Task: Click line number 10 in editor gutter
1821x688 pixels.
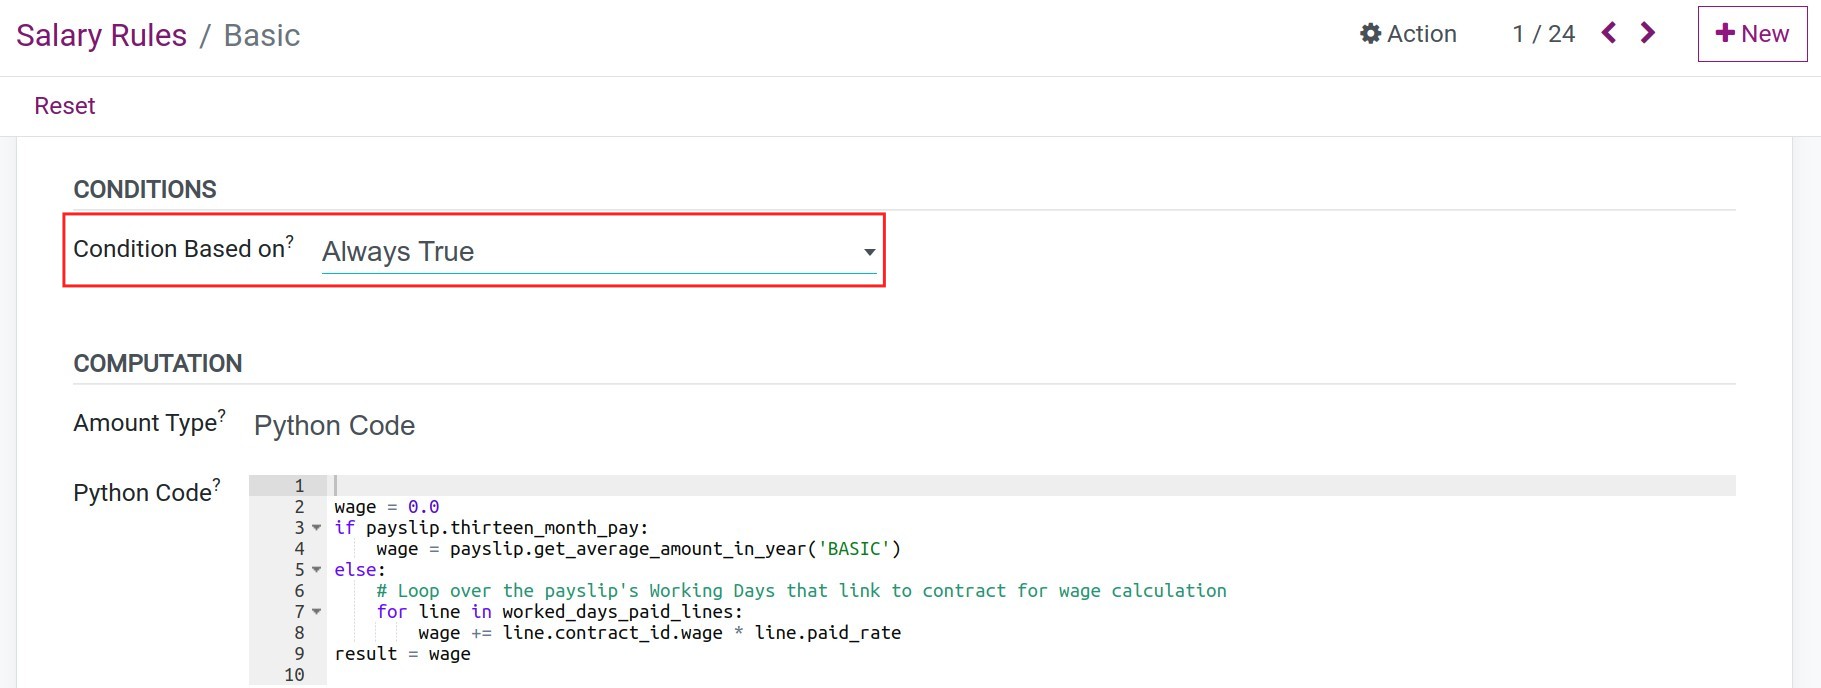Action: pyautogui.click(x=294, y=675)
